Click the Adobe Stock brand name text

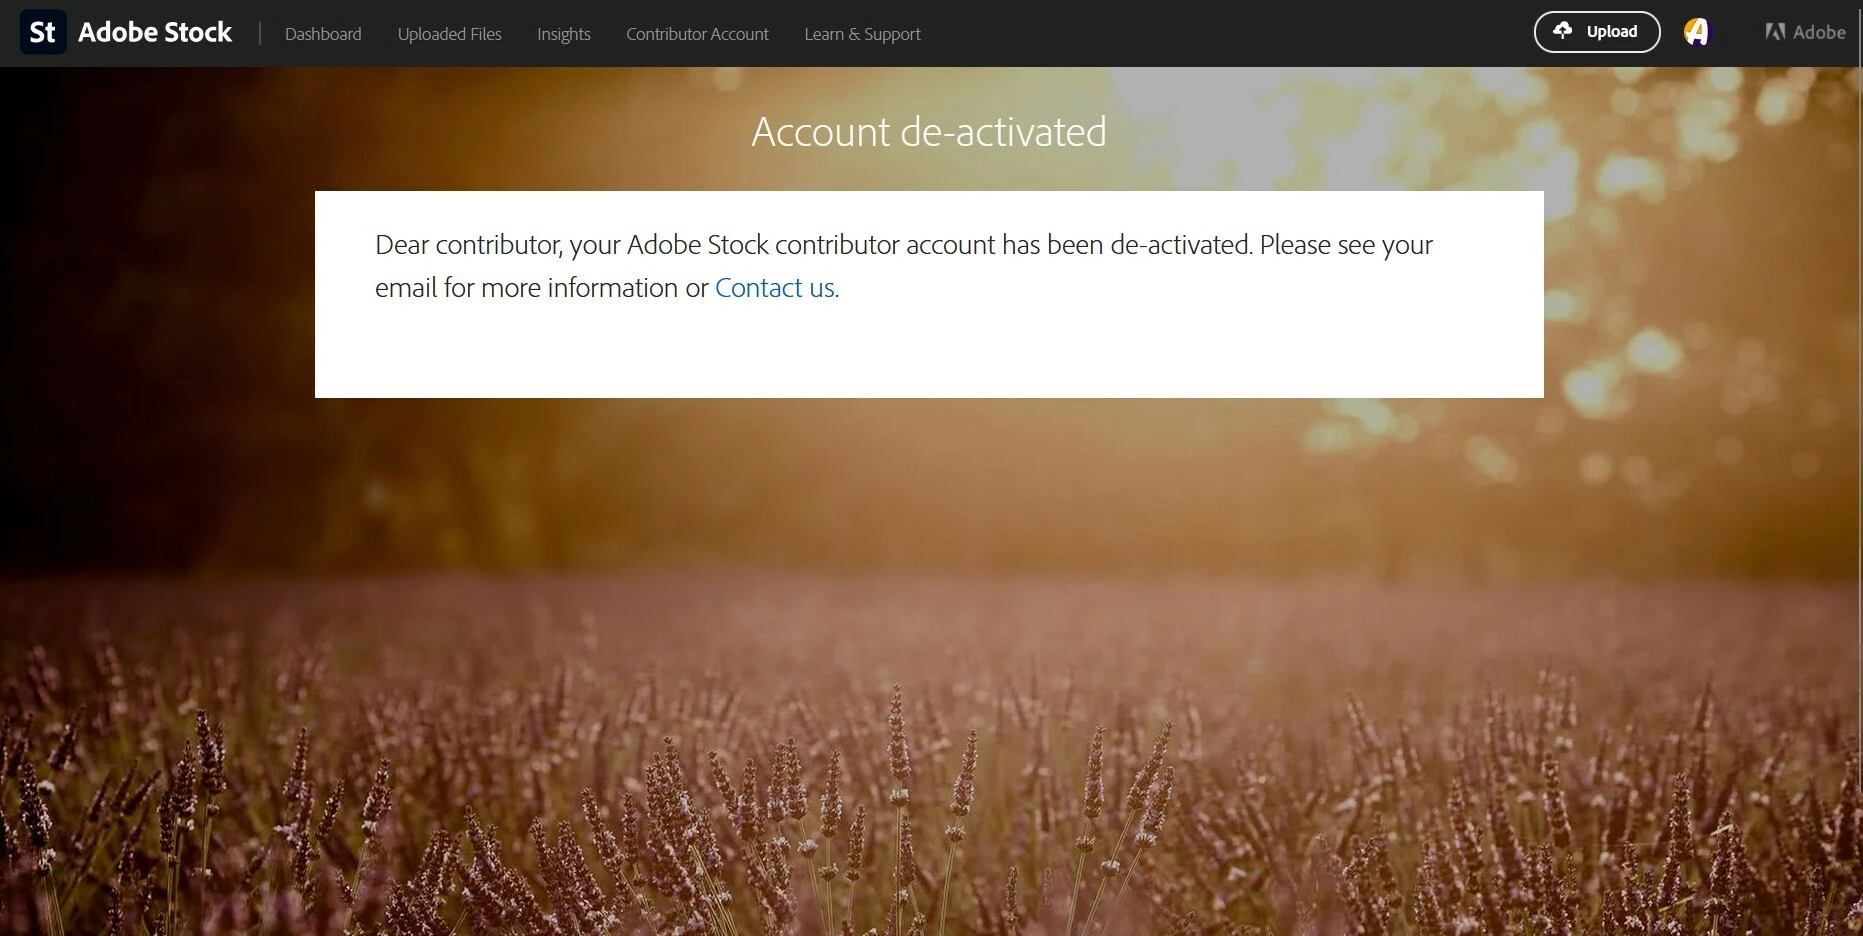pos(155,32)
